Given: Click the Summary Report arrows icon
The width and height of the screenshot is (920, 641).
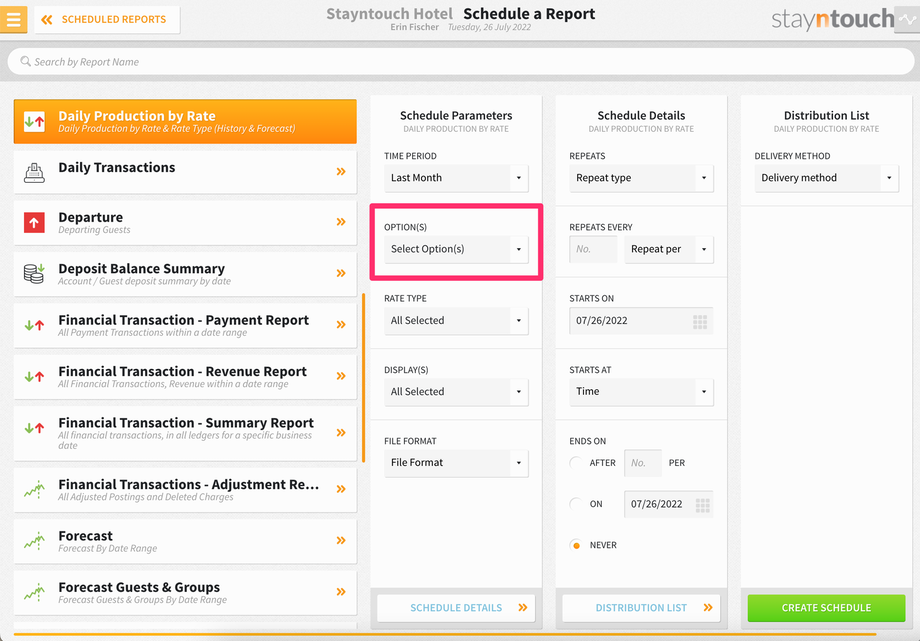Looking at the screenshot, I should click(x=34, y=428).
